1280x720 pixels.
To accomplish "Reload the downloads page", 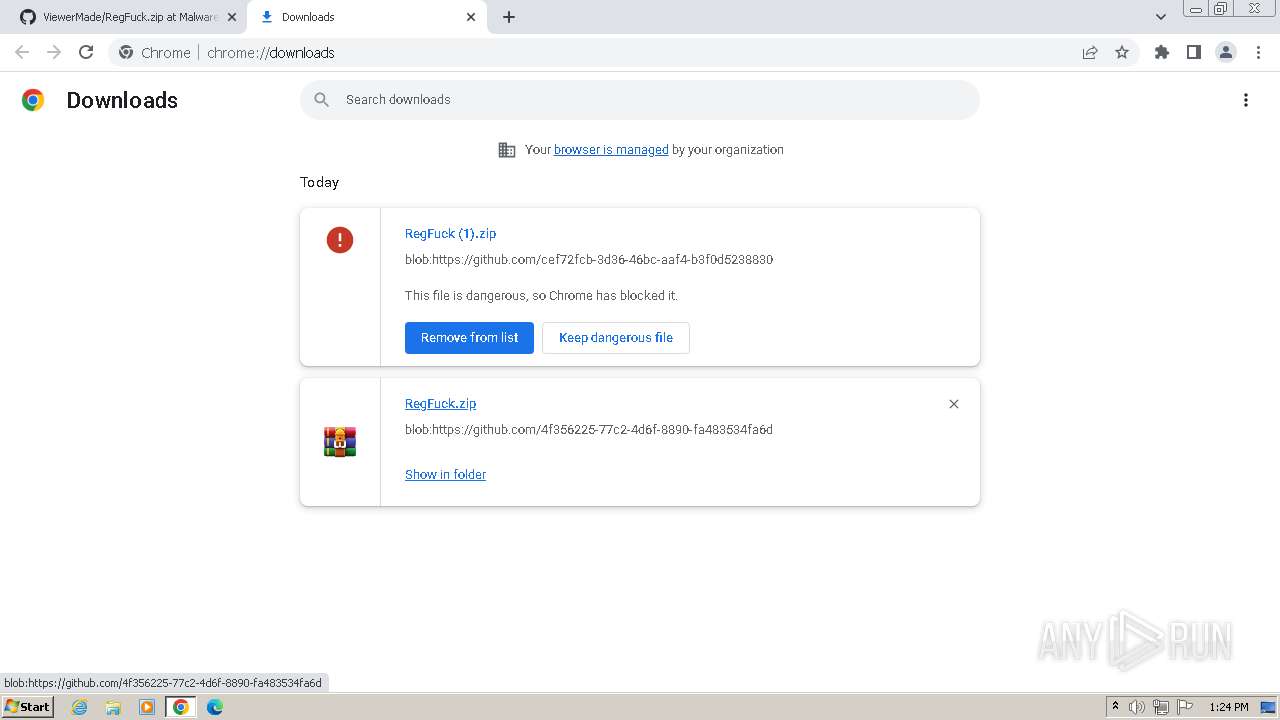I will [x=86, y=52].
